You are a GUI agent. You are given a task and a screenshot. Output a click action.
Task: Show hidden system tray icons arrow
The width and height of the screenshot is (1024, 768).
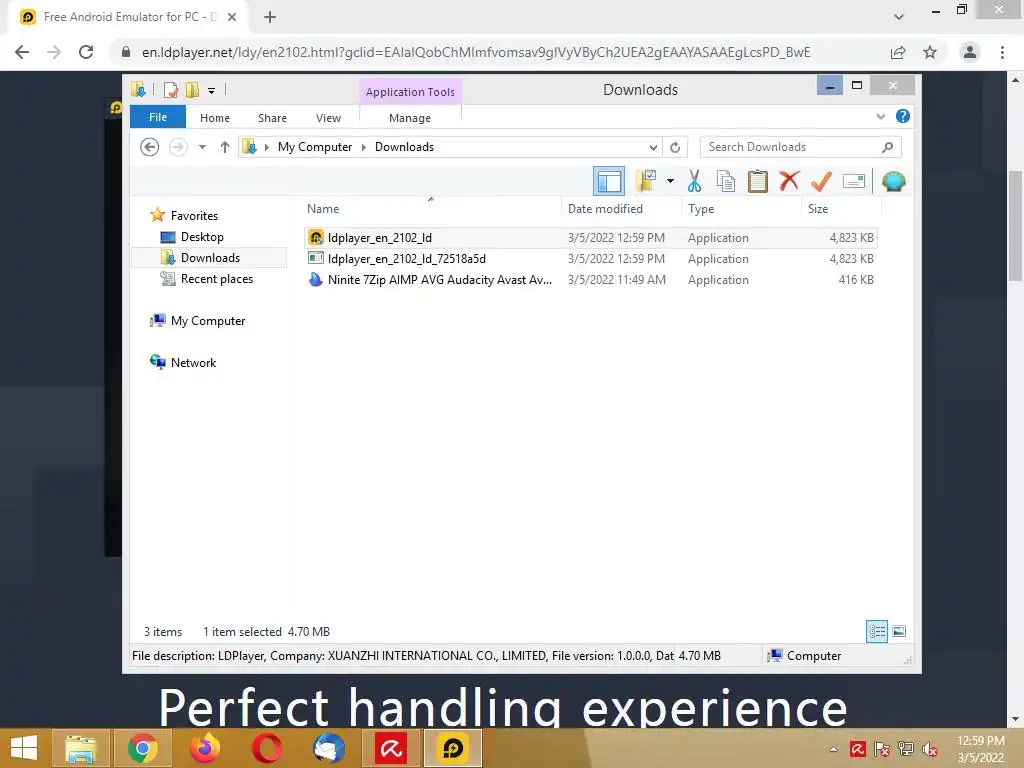(833, 749)
